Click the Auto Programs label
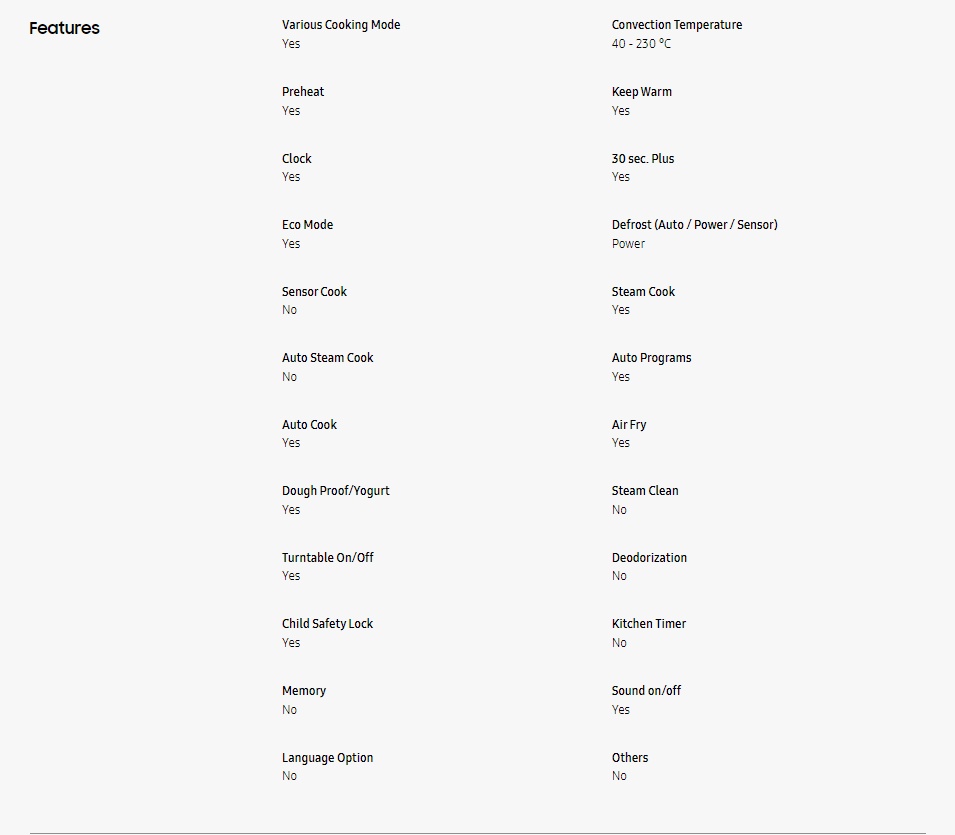955x835 pixels. (651, 358)
